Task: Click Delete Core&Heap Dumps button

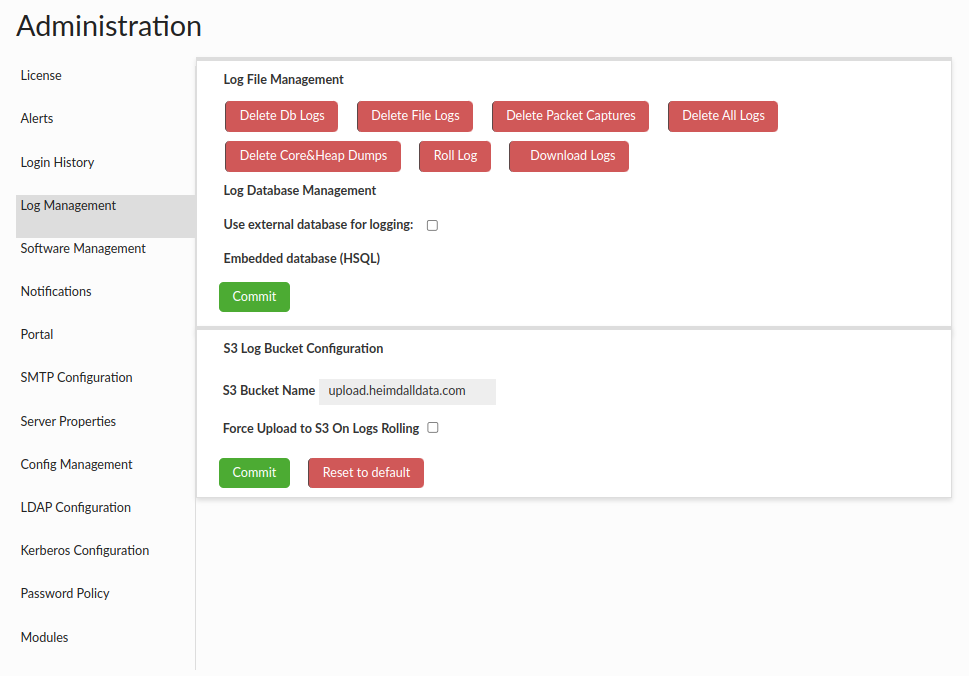Action: pos(313,156)
